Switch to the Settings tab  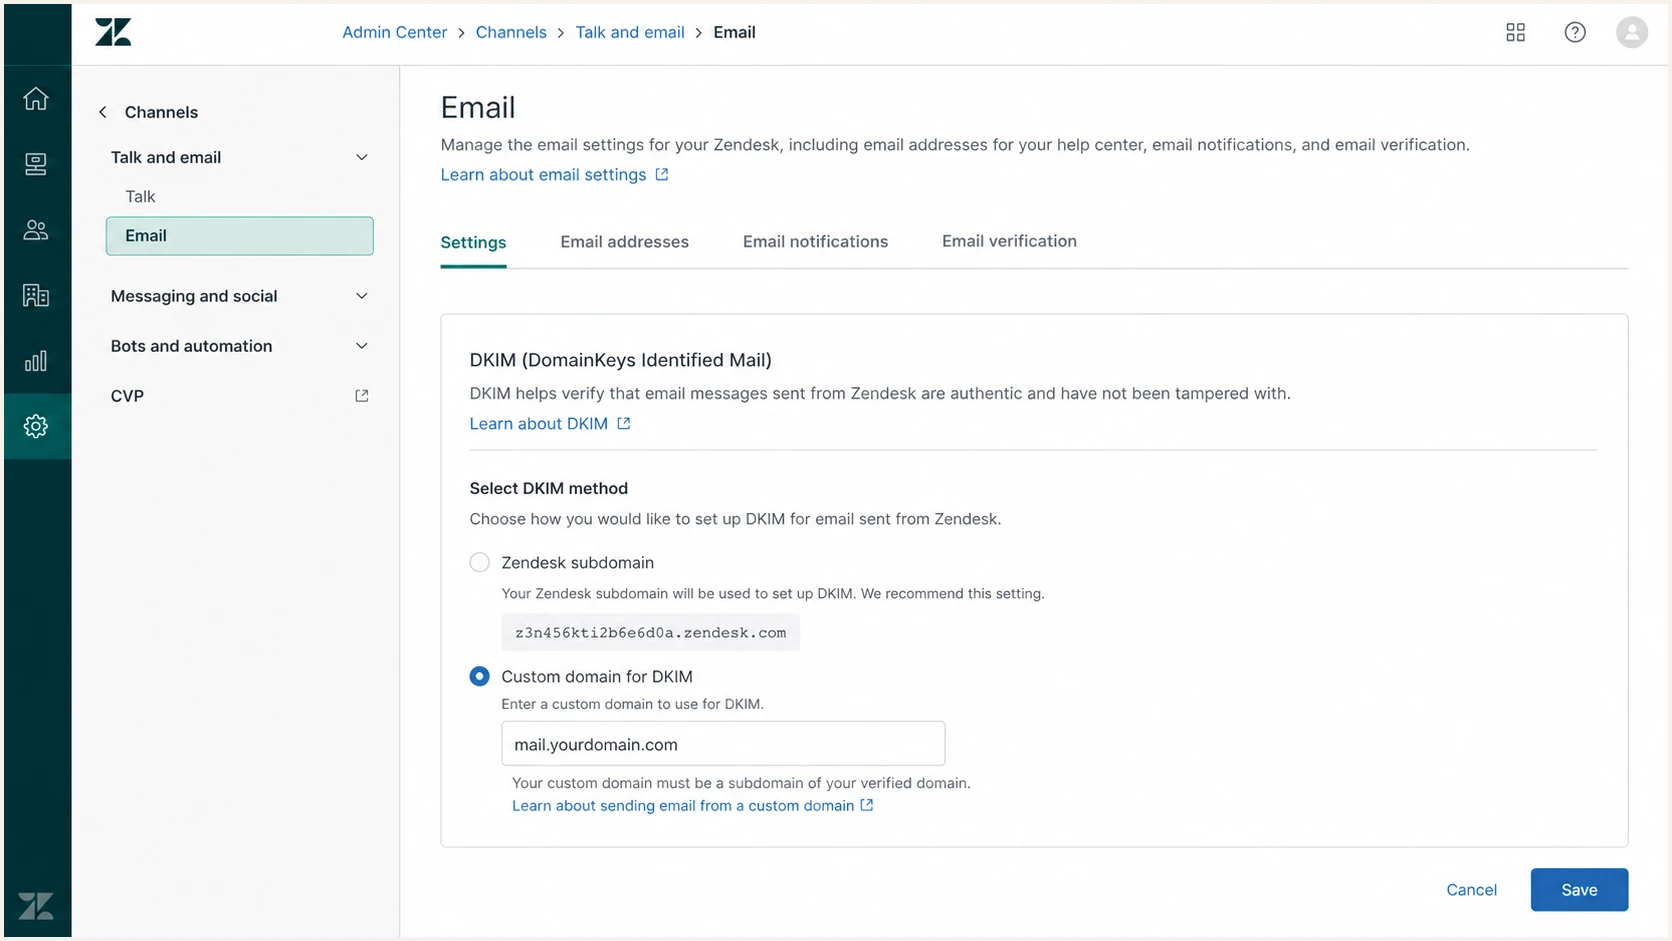coord(473,242)
